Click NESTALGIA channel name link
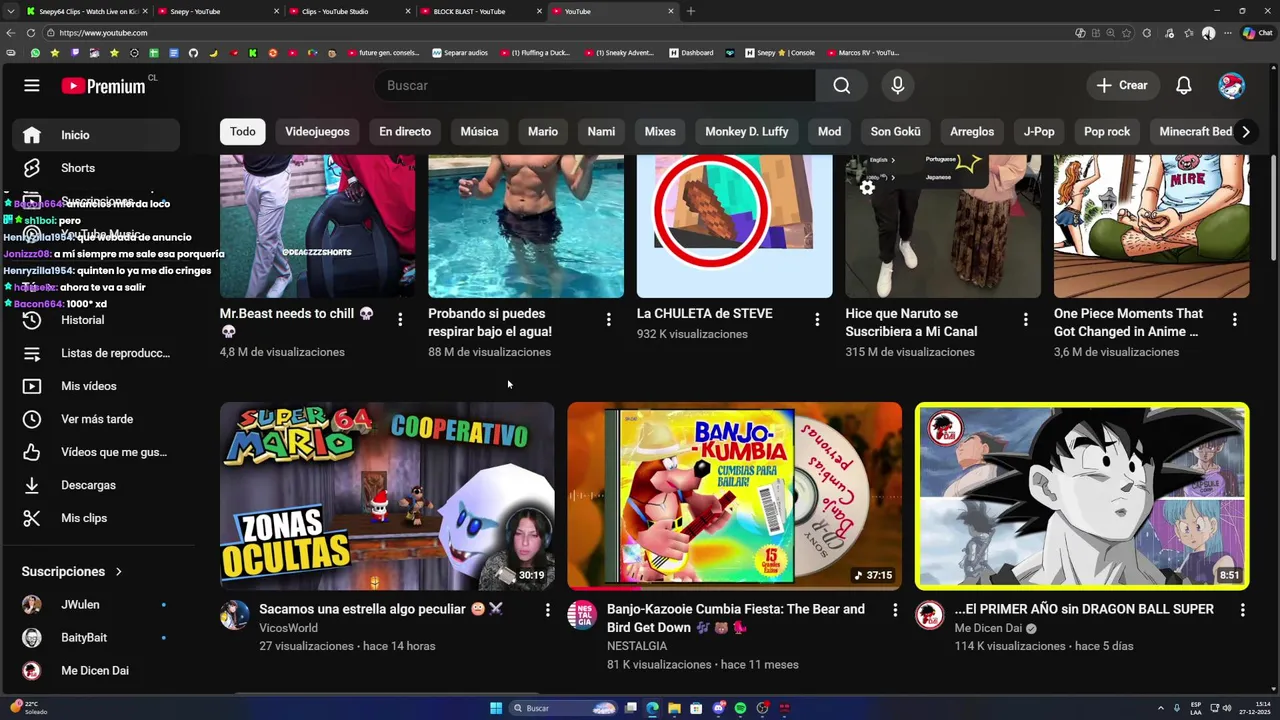Viewport: 1280px width, 720px height. coord(637,646)
